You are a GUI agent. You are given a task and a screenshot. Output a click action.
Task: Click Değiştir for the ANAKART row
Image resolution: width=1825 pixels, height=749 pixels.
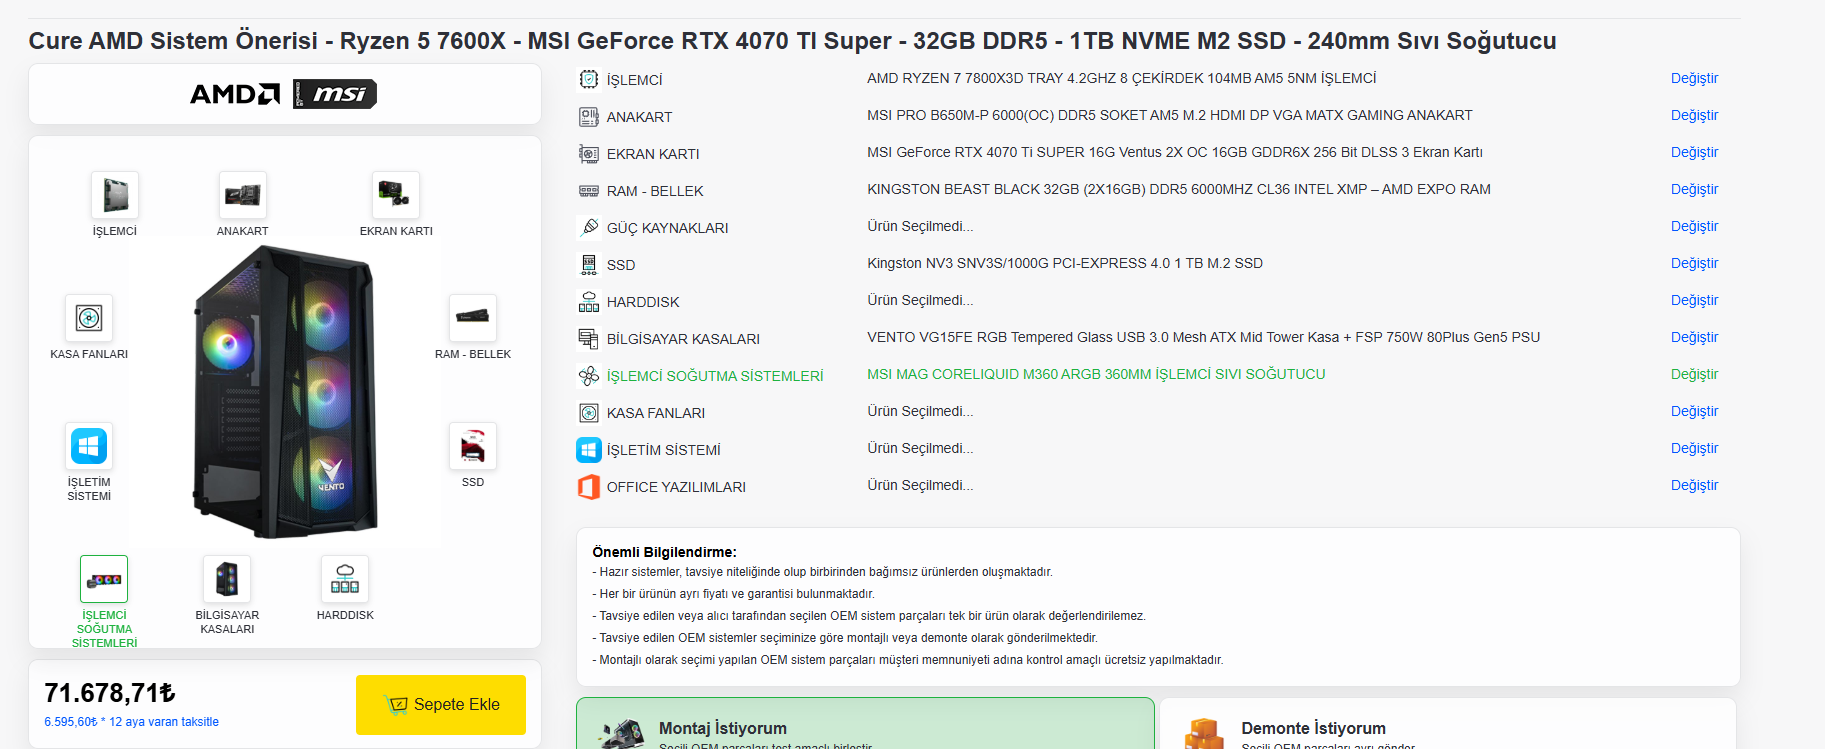1694,115
